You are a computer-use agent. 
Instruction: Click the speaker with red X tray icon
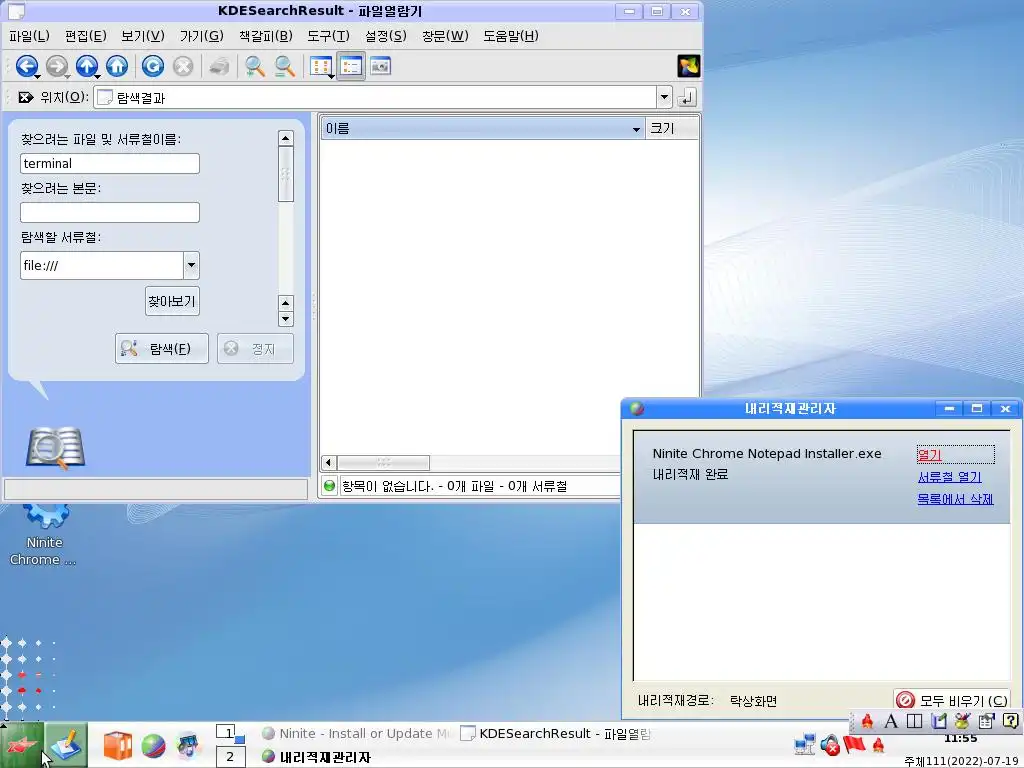tap(829, 744)
